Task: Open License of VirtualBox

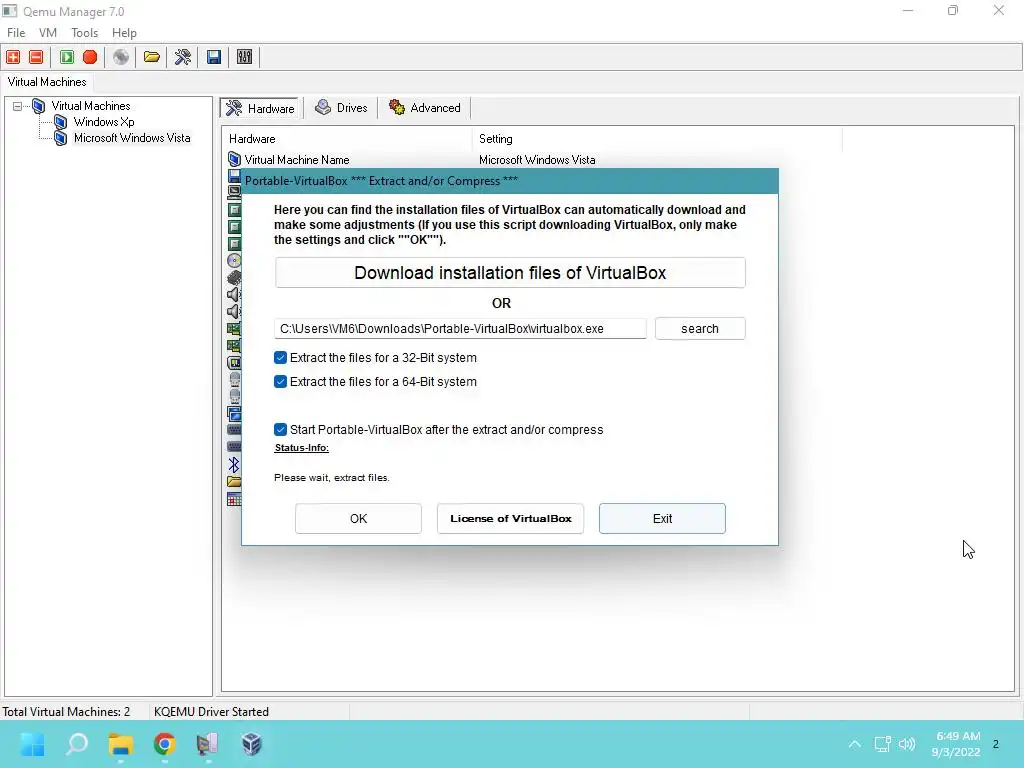Action: tap(510, 519)
